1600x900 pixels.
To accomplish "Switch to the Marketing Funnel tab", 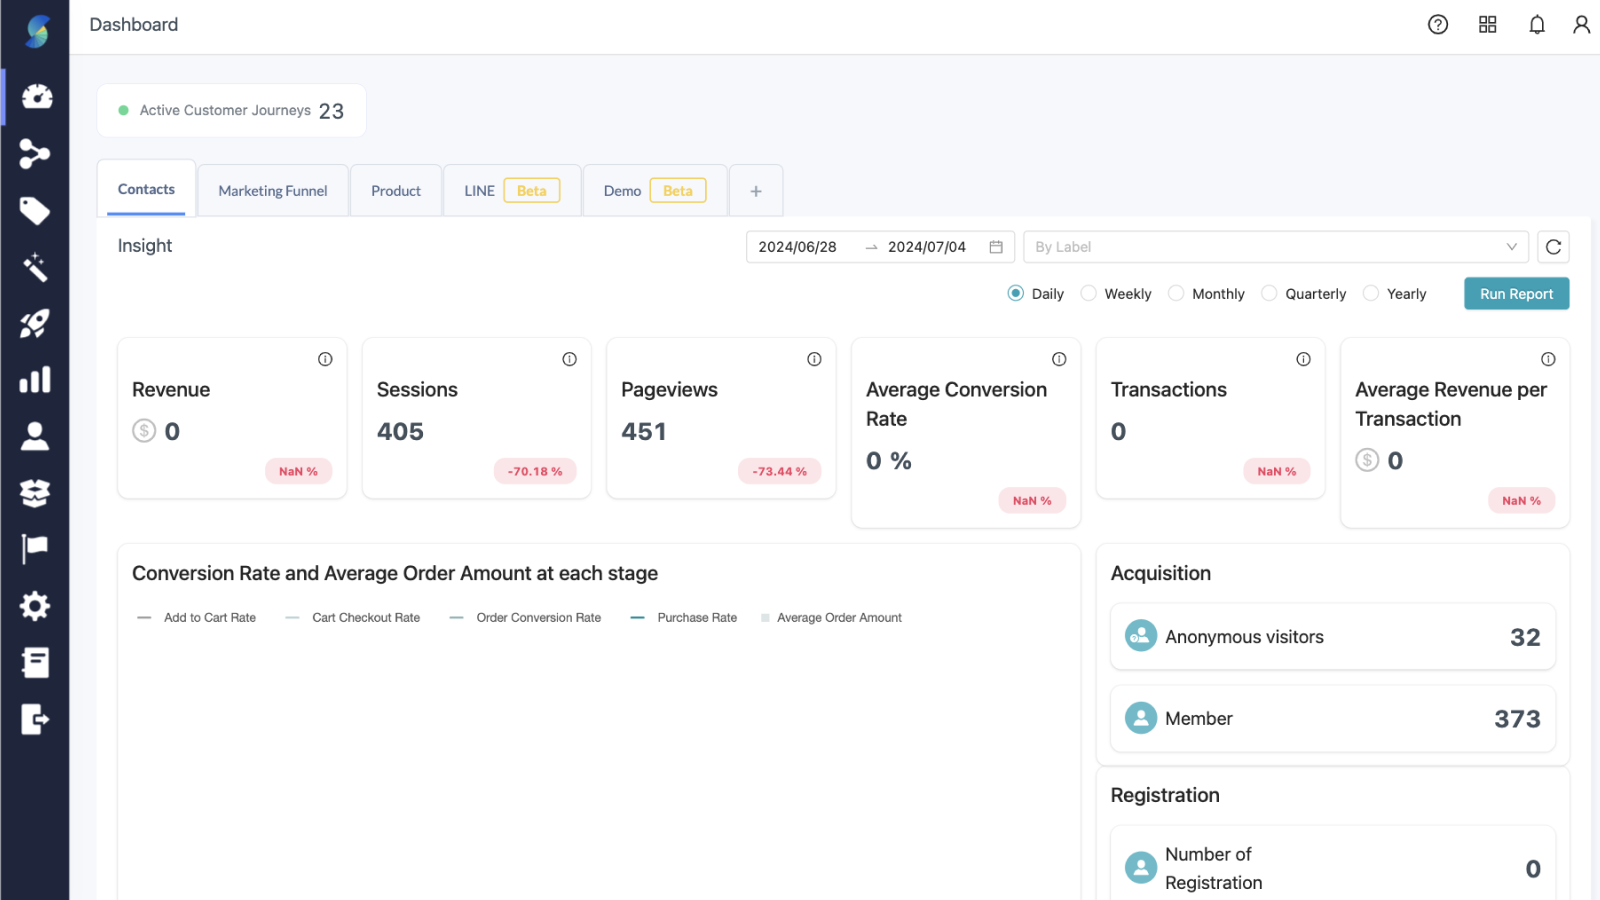I will coord(272,190).
